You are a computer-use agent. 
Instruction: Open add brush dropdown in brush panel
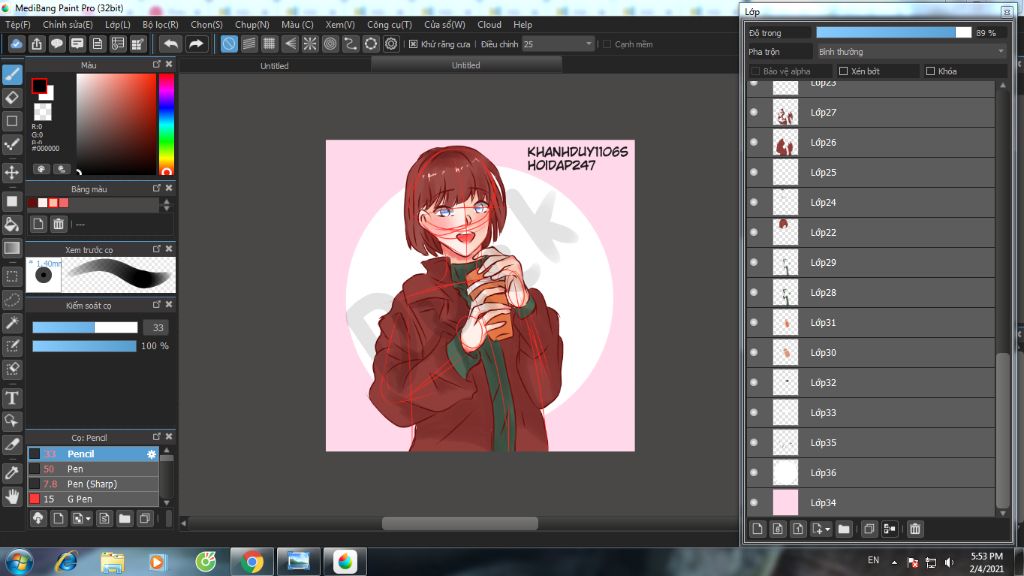point(88,519)
